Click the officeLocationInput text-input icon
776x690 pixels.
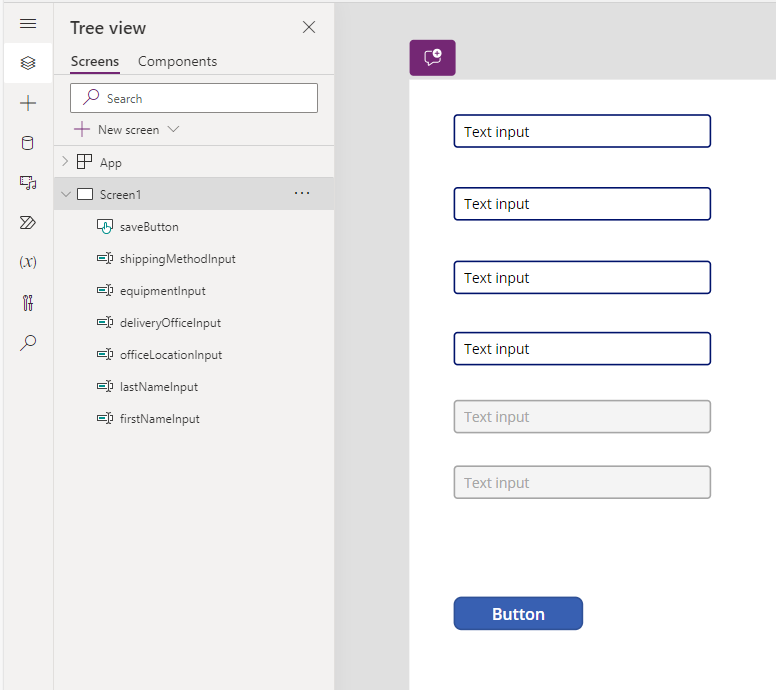point(105,354)
